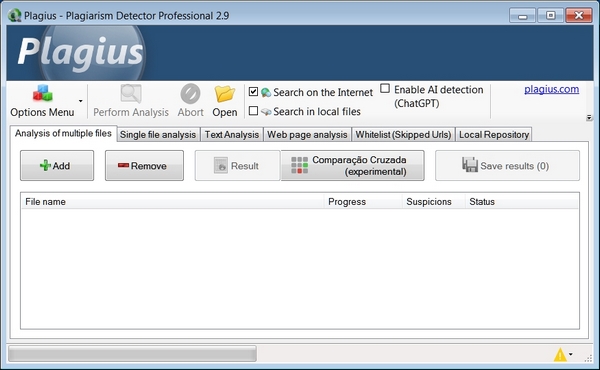Click the Perform Analysis magnifier icon
Image resolution: width=600 pixels, height=370 pixels.
point(131,94)
